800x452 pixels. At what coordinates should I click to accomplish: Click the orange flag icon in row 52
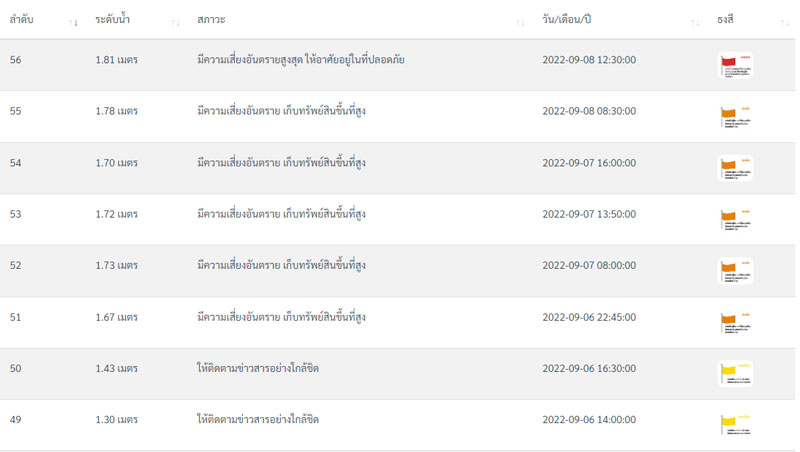tap(735, 271)
